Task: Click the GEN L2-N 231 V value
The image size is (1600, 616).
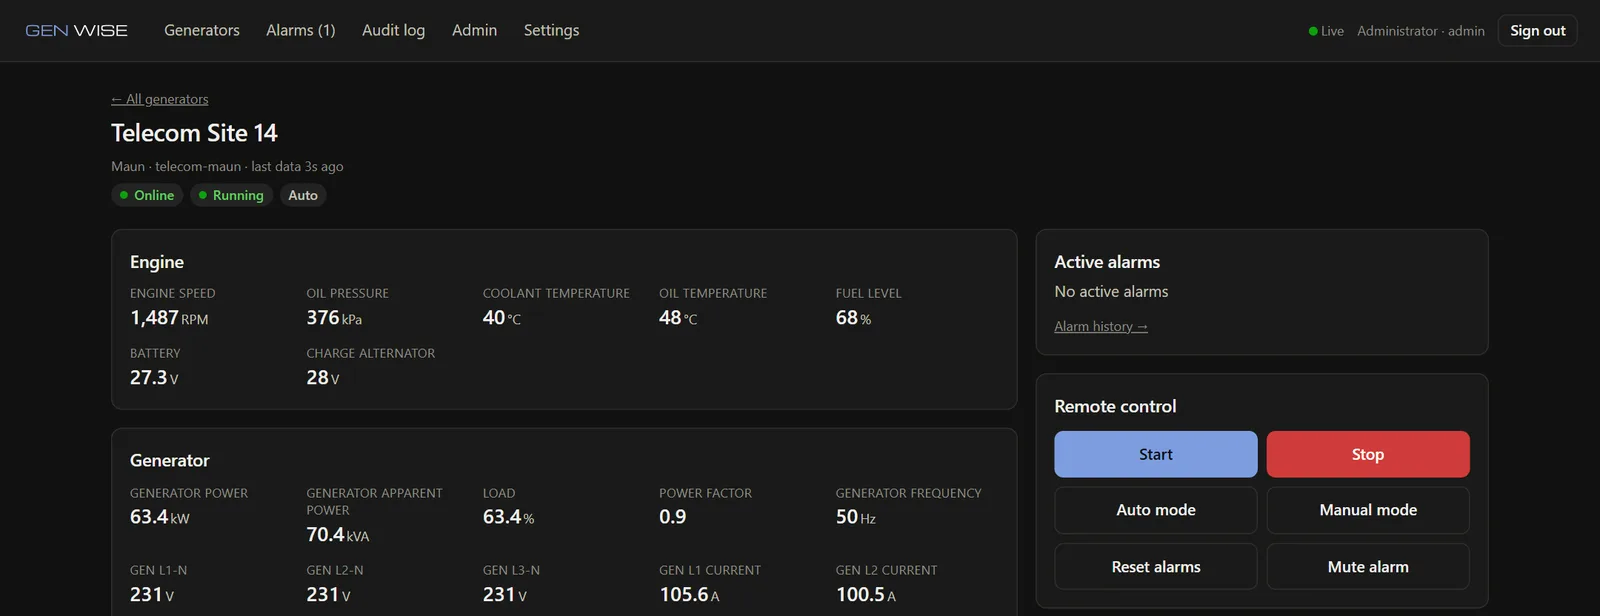Action: 328,595
